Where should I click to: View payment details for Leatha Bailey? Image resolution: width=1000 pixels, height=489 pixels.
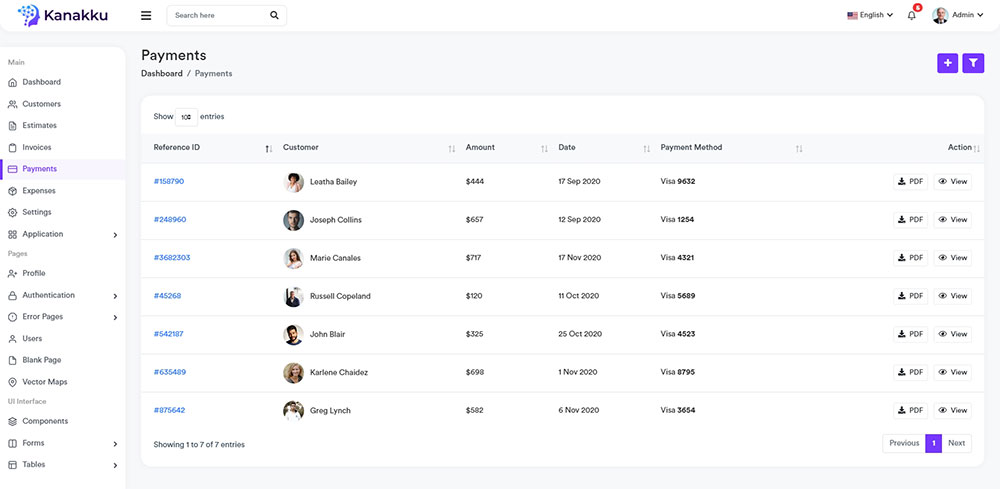(x=952, y=182)
